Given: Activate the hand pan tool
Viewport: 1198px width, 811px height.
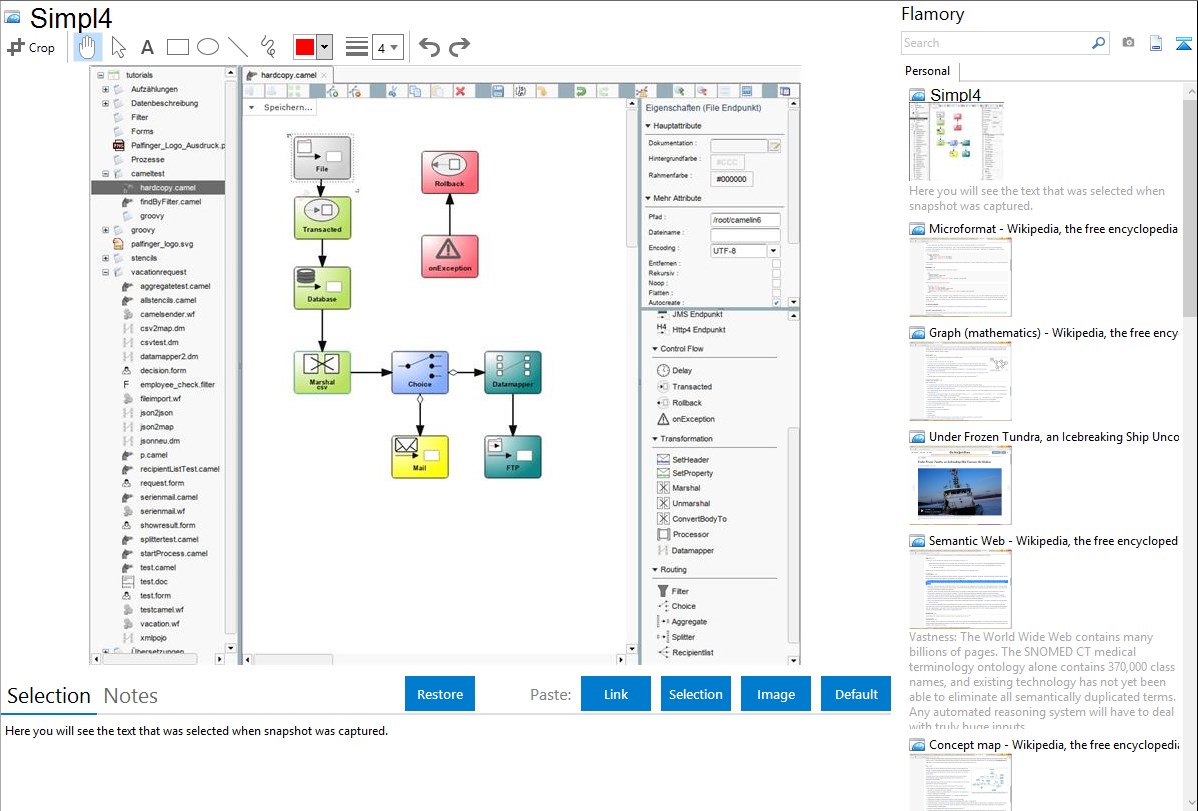Looking at the screenshot, I should pyautogui.click(x=88, y=47).
